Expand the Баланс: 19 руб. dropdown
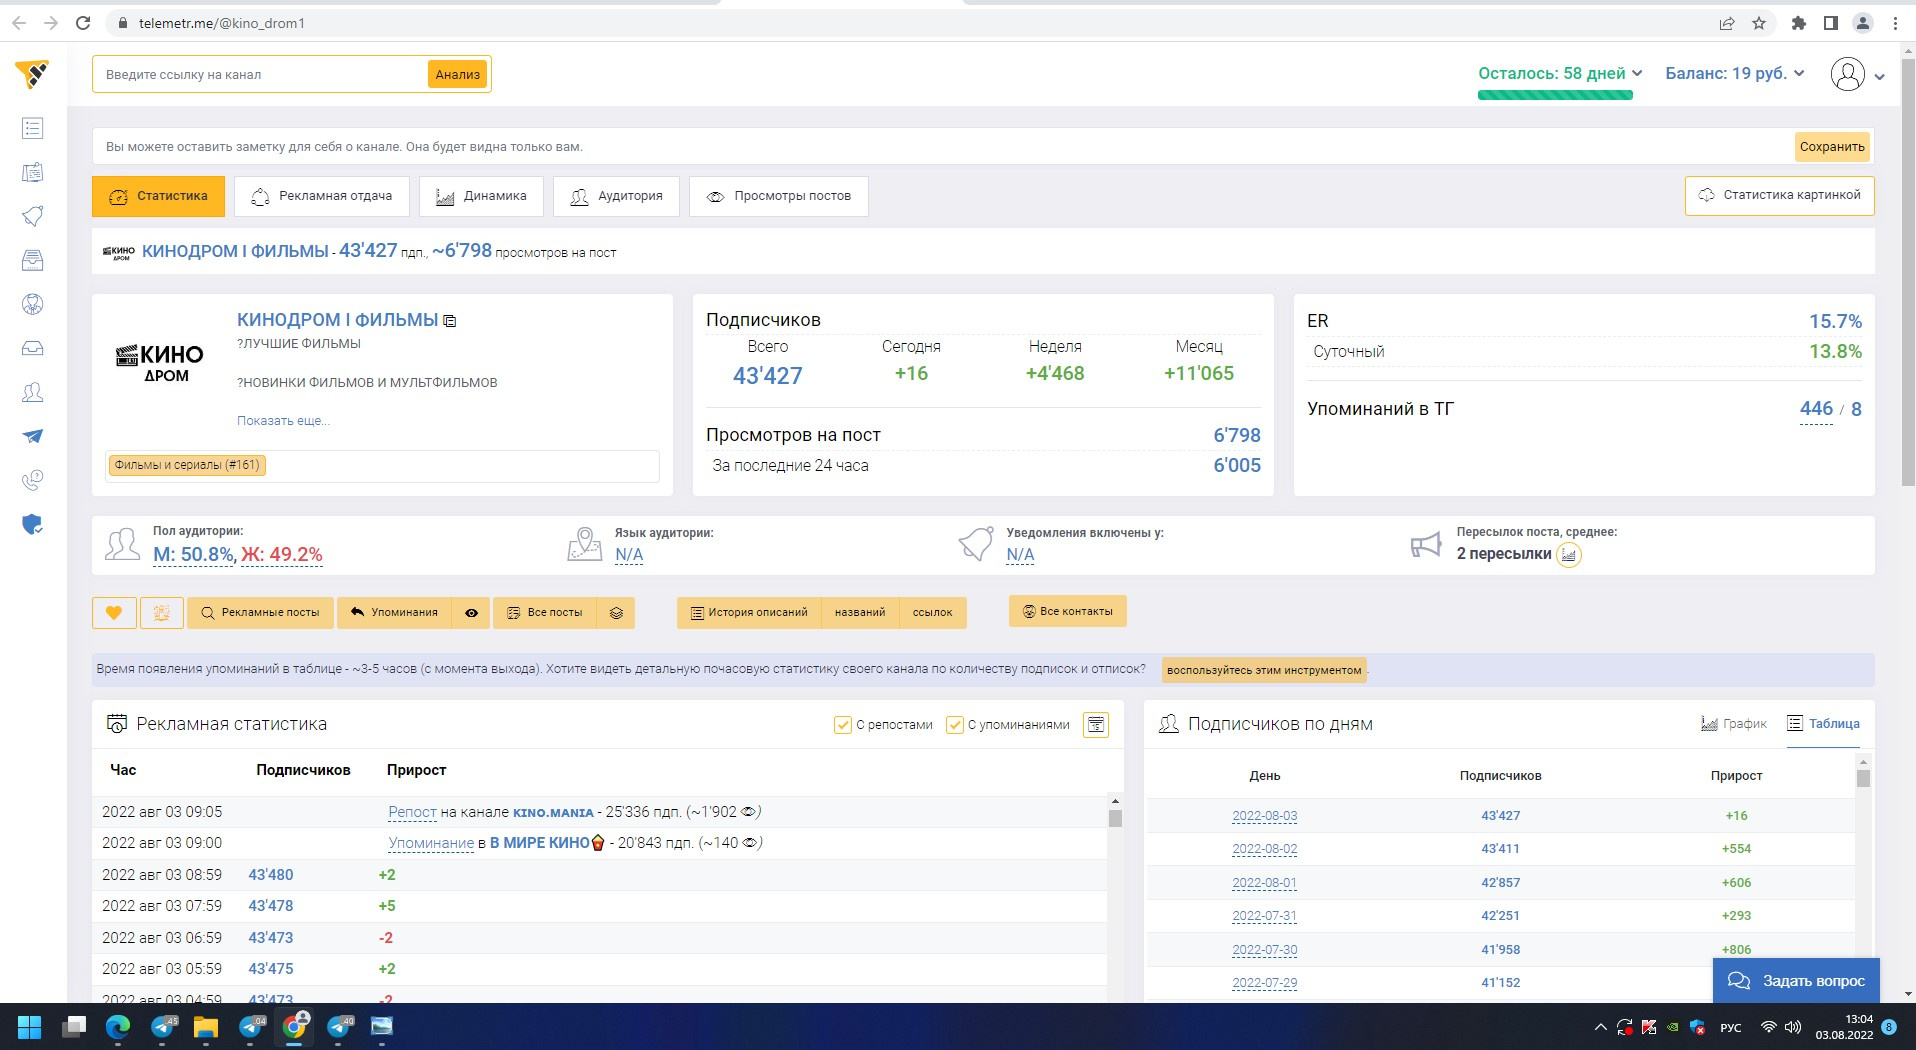This screenshot has height=1050, width=1916. tap(1734, 74)
